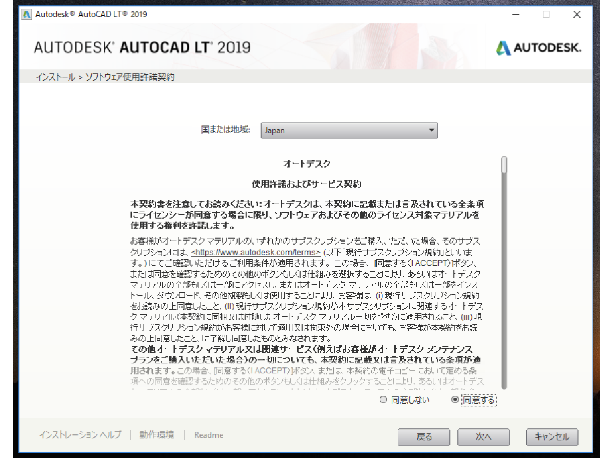Click the dropdown arrow beside Japan

click(431, 130)
